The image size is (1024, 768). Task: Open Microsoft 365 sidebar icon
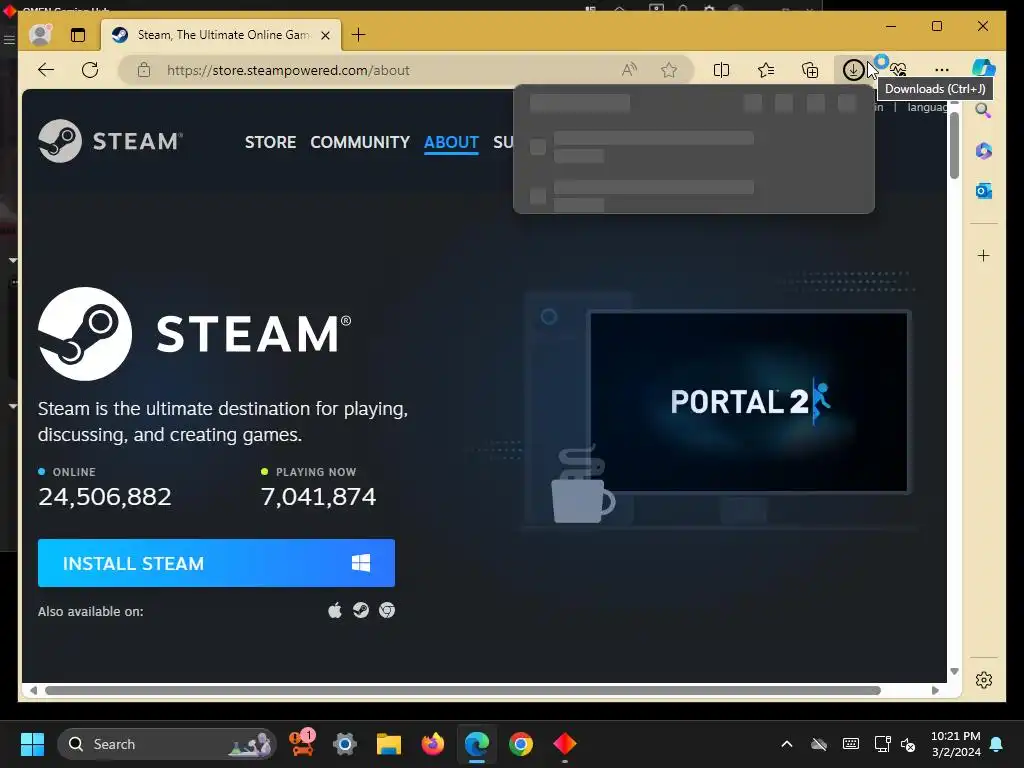(x=984, y=151)
